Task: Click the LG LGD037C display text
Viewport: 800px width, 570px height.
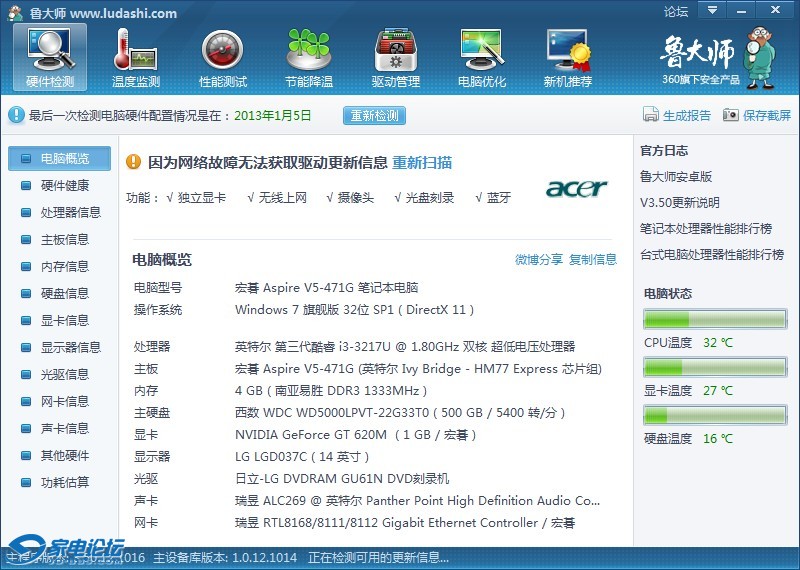Action: (x=302, y=457)
